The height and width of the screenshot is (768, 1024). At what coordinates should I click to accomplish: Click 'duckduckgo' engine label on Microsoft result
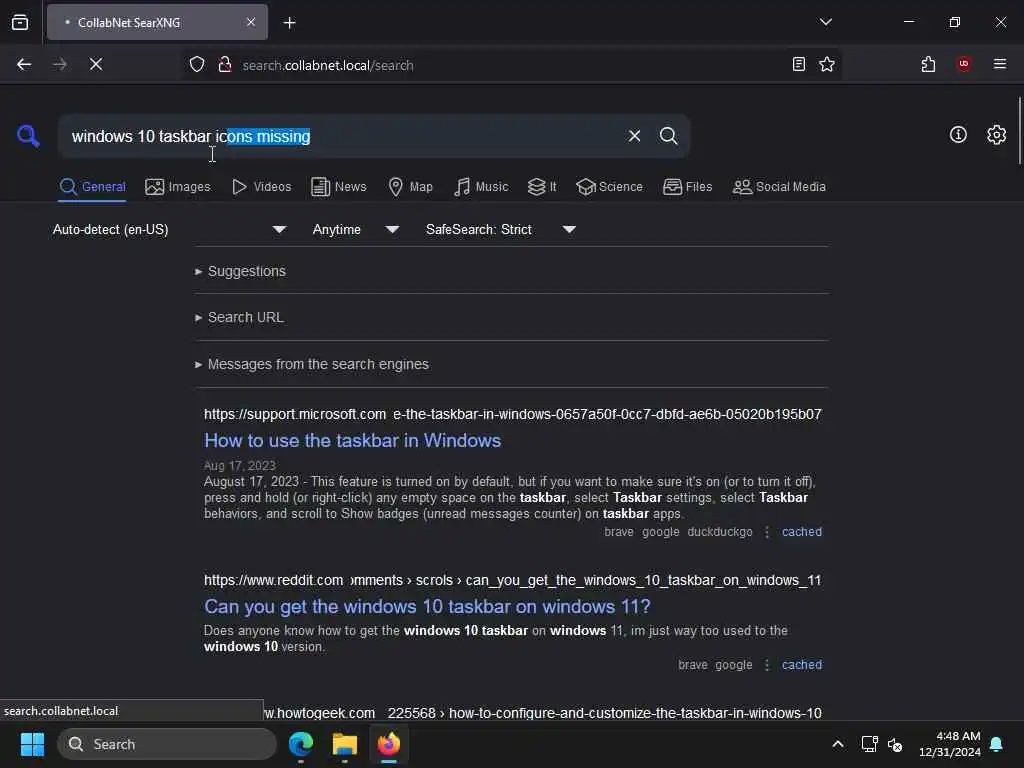[720, 532]
